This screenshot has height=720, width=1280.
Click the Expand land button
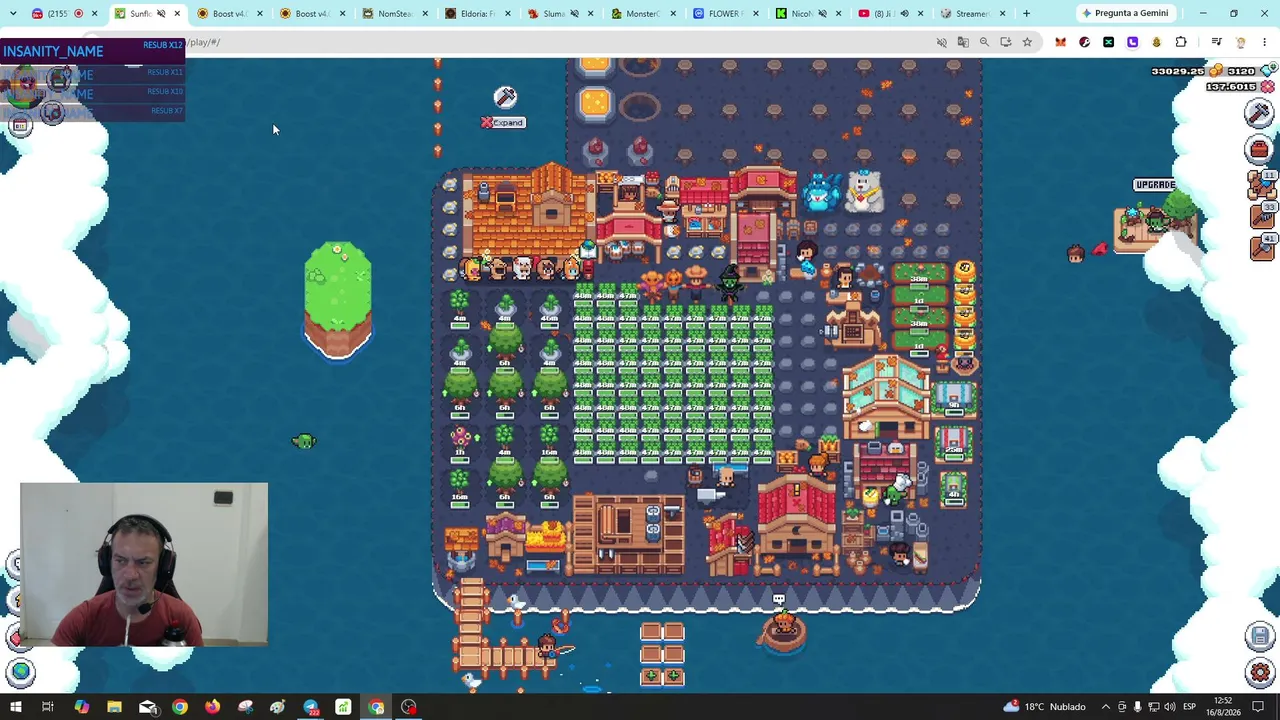coord(503,122)
